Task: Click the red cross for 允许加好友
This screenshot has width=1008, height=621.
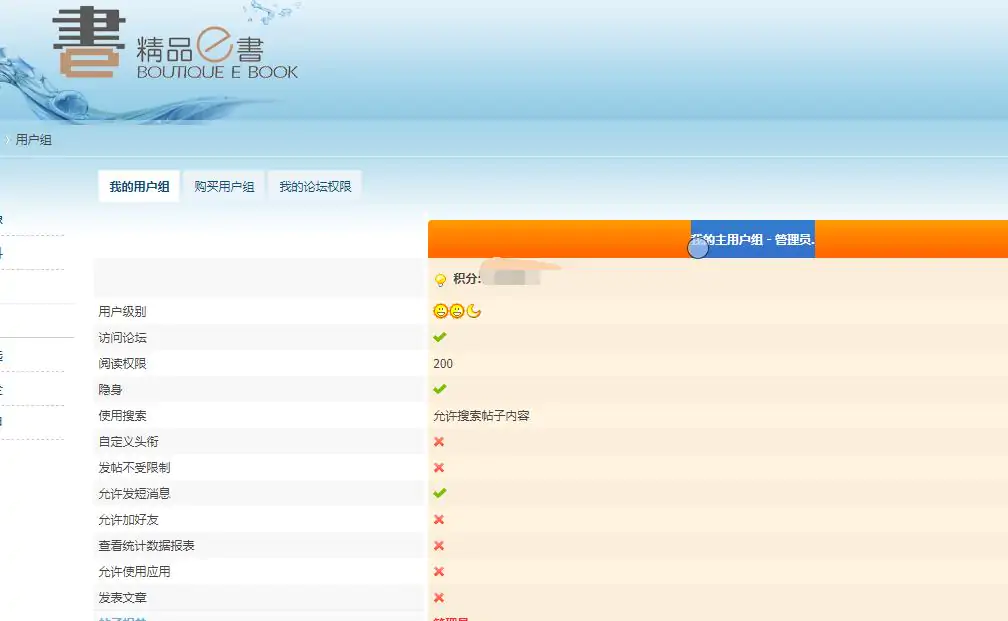Action: [439, 519]
